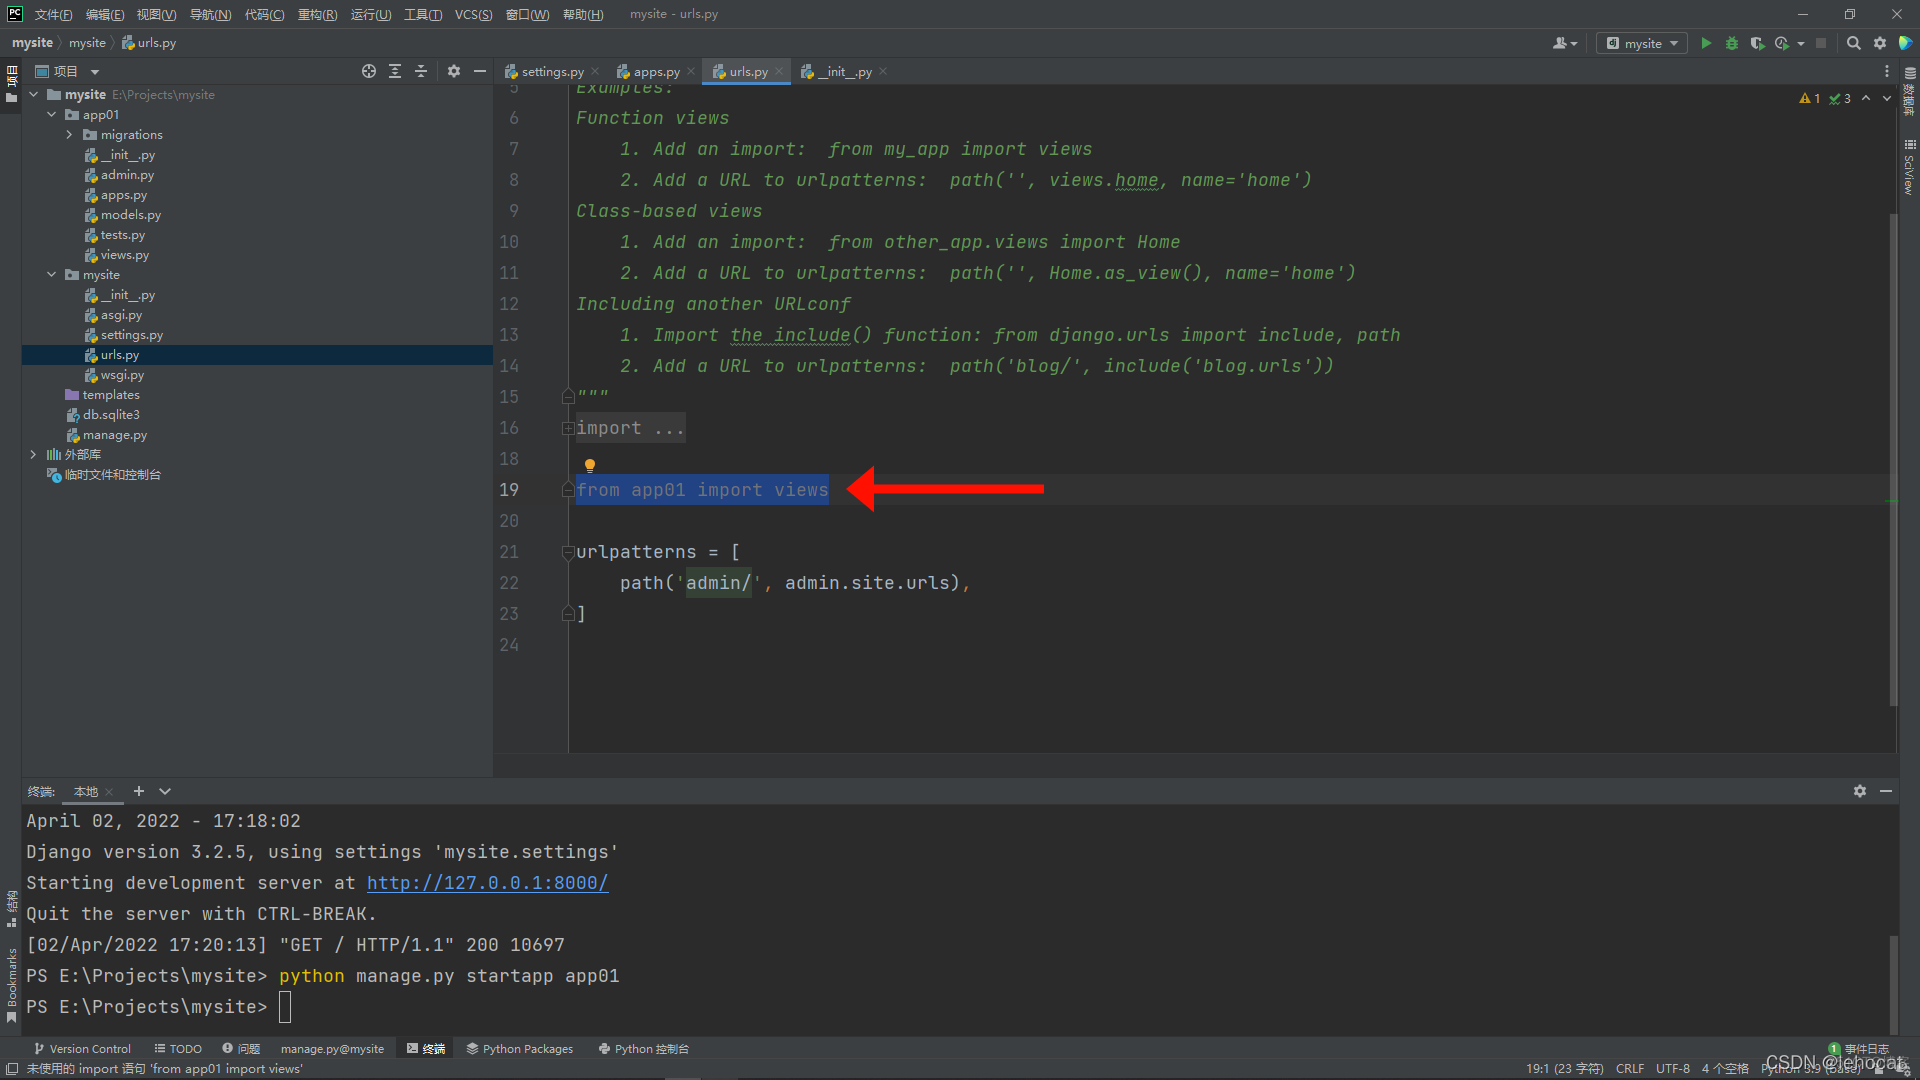
Task: Open terminal settings gear
Action: click(x=1860, y=791)
